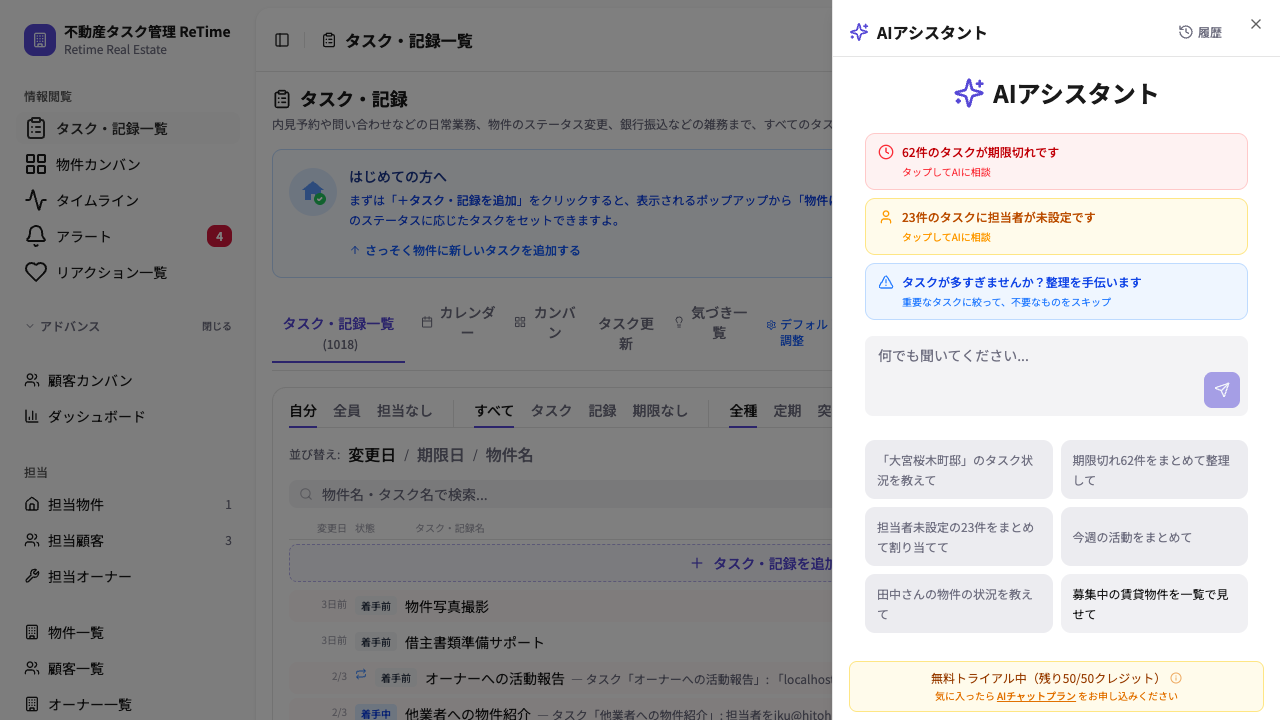Viewport: 1280px width, 720px height.
Task: Click the task search field
Action: coord(560,494)
